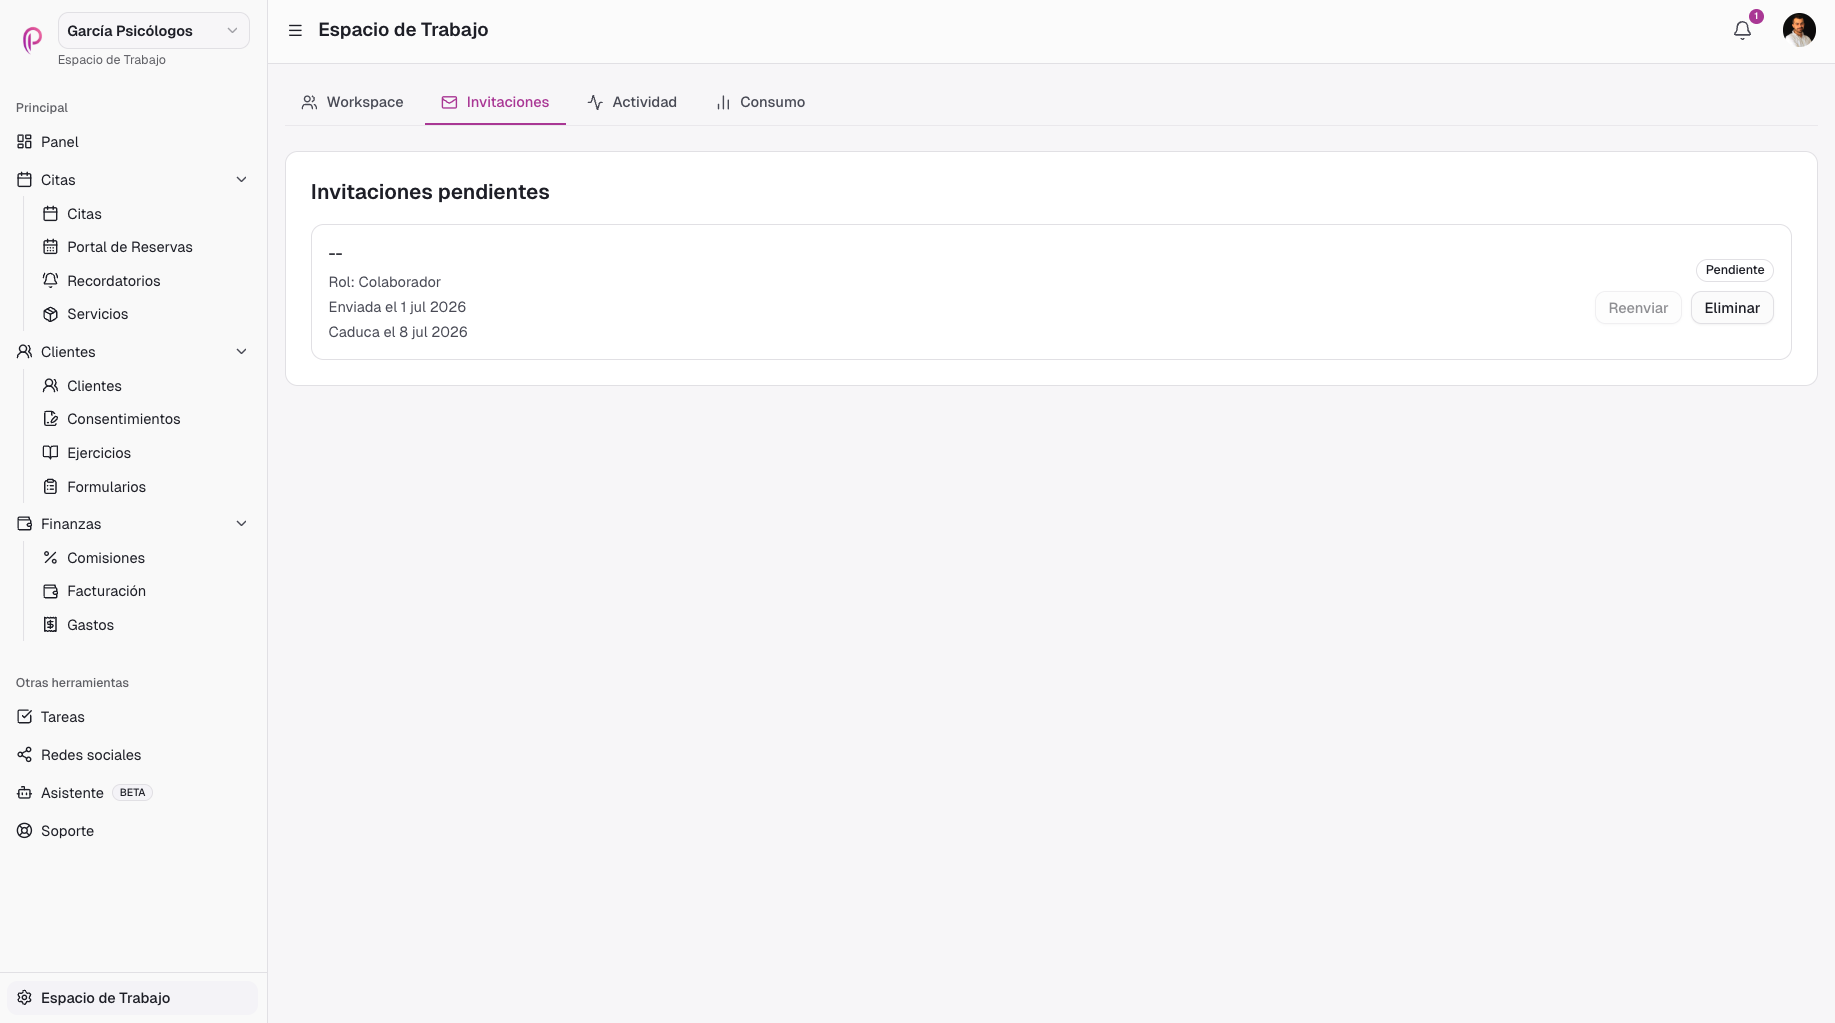Open Comisiones percent icon item
Viewport: 1835px width, 1023px height.
[x=50, y=558]
